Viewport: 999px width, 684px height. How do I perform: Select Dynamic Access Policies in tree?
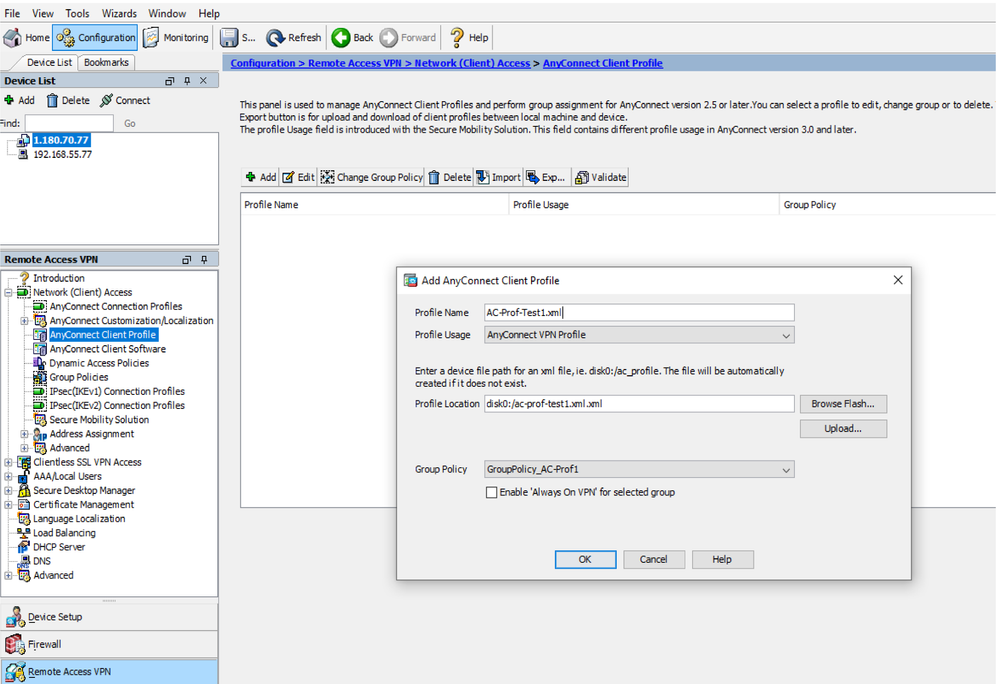tap(99, 363)
